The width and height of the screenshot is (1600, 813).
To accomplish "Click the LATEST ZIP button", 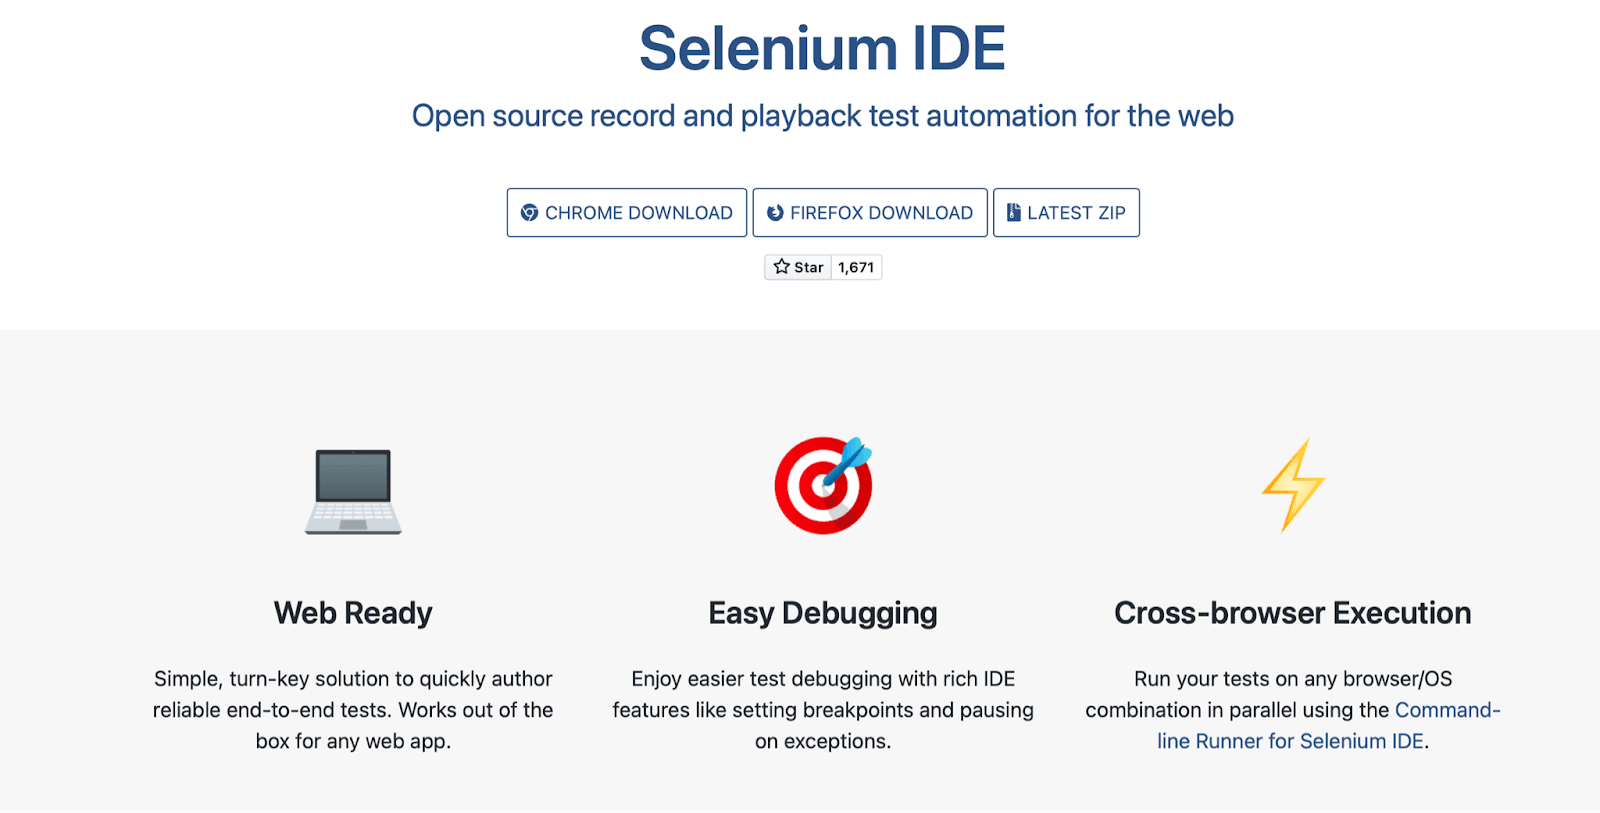I will (1066, 212).
